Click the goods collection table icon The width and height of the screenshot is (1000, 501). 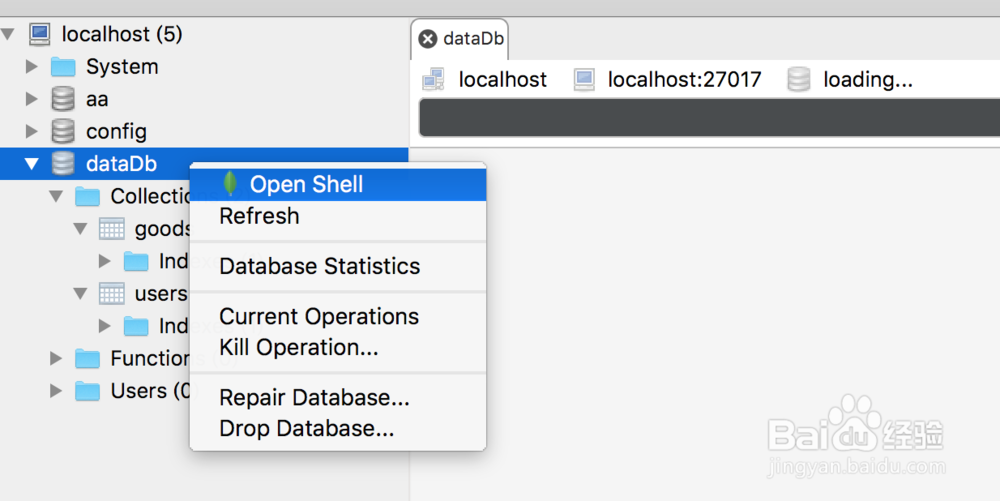112,229
